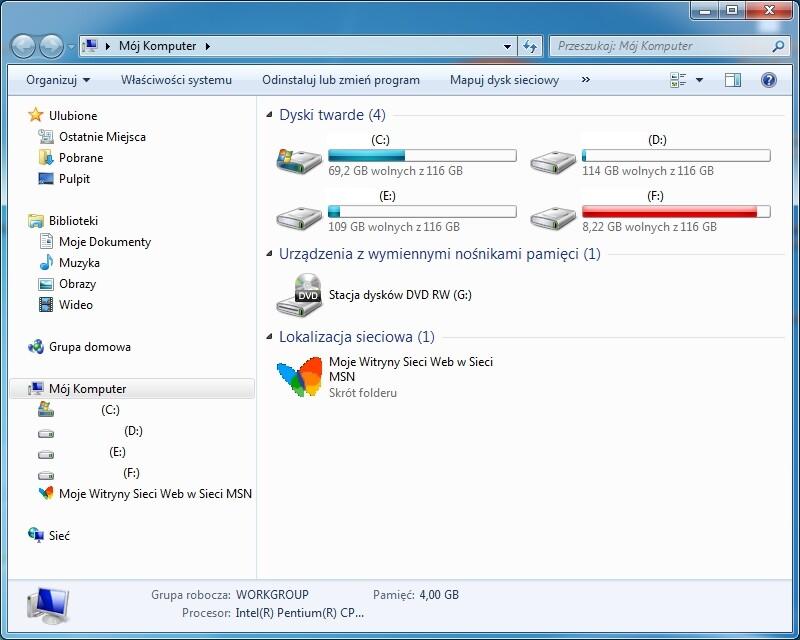Open the MSN web sites butterfly icon
The width and height of the screenshot is (800, 640).
pyautogui.click(x=299, y=377)
